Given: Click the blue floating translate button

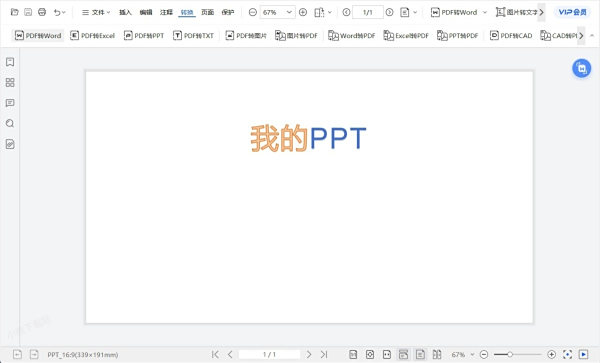Looking at the screenshot, I should coord(581,68).
